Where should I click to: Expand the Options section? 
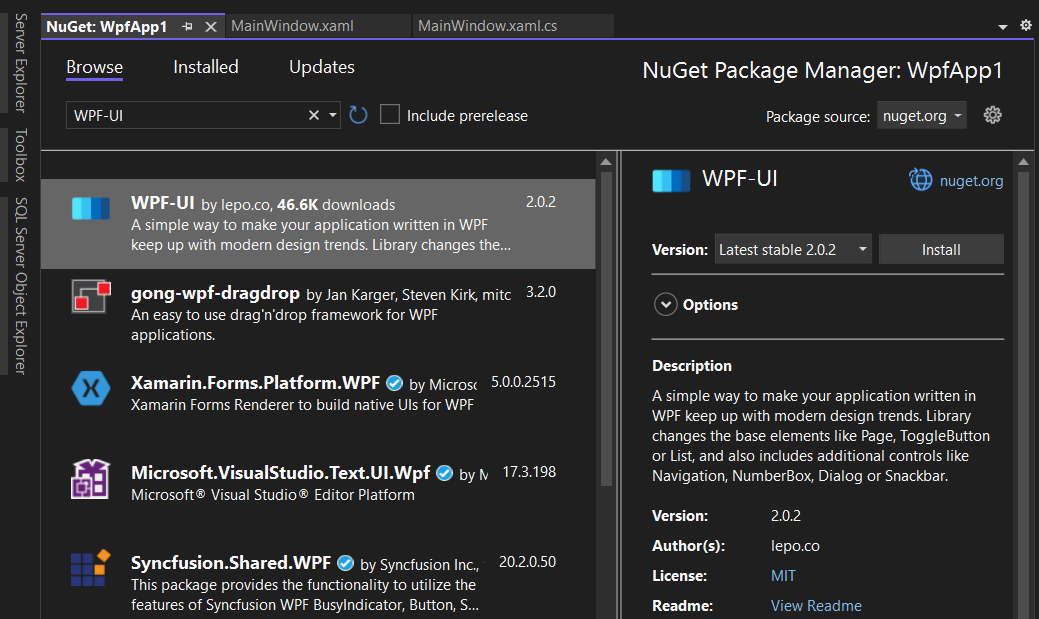click(666, 305)
